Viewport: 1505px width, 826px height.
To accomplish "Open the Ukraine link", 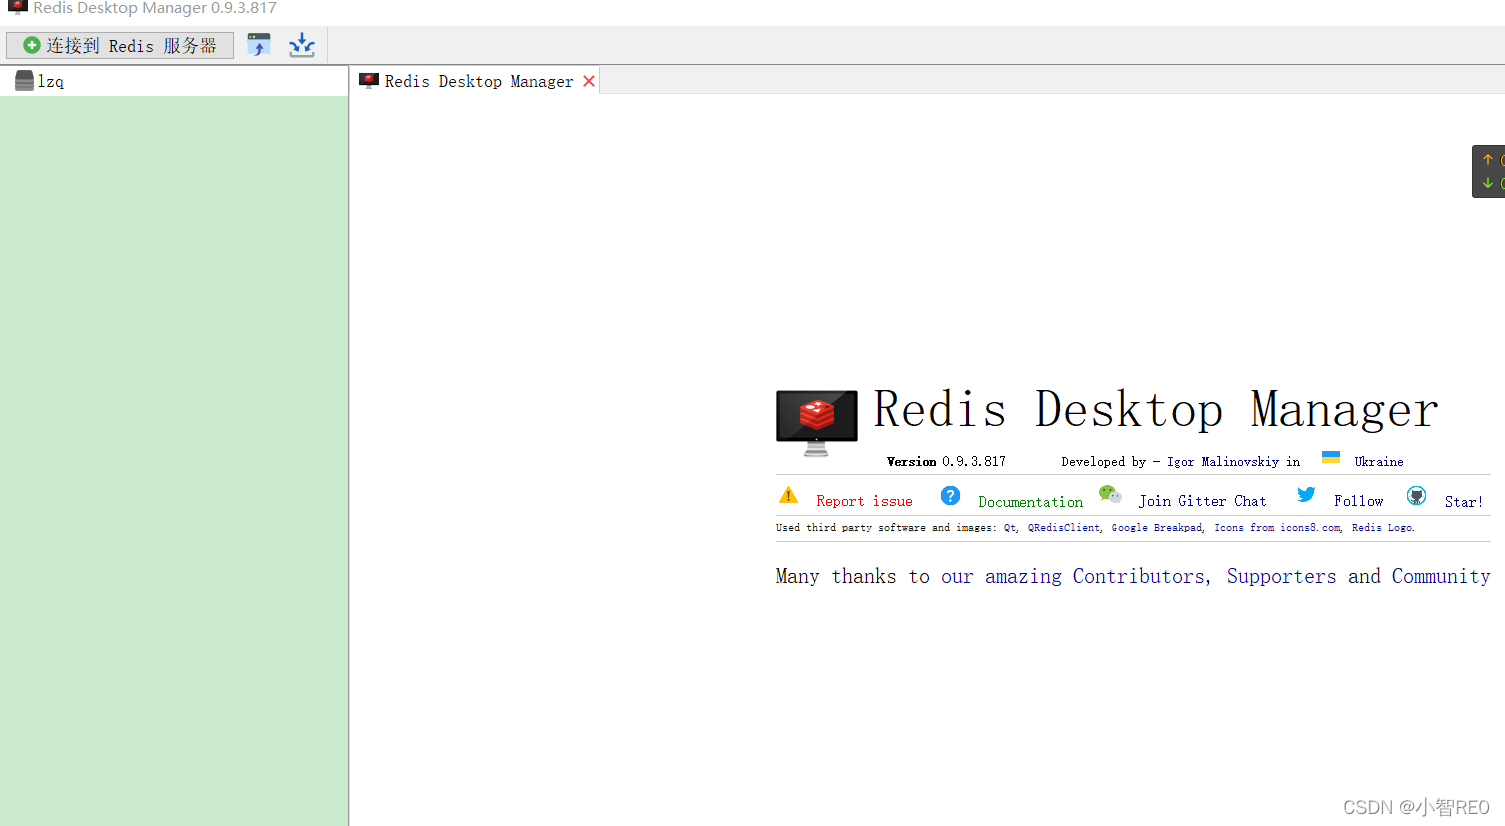I will point(1379,462).
